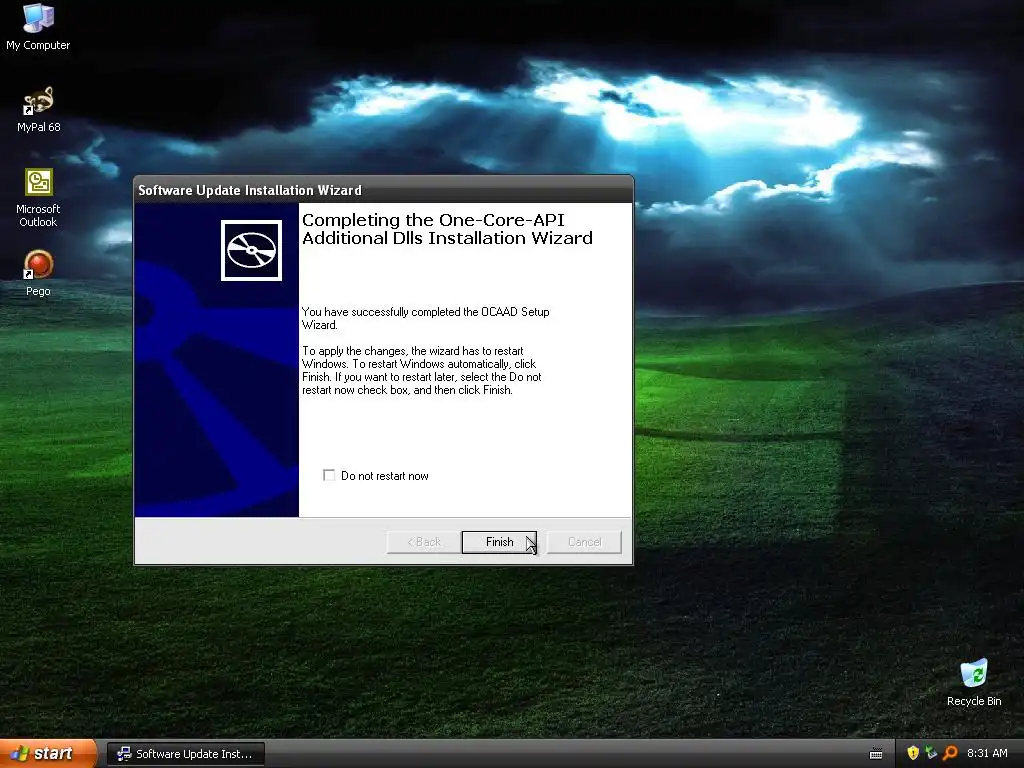Image resolution: width=1024 pixels, height=768 pixels.
Task: Click the Finish button in wizard
Action: [x=499, y=542]
